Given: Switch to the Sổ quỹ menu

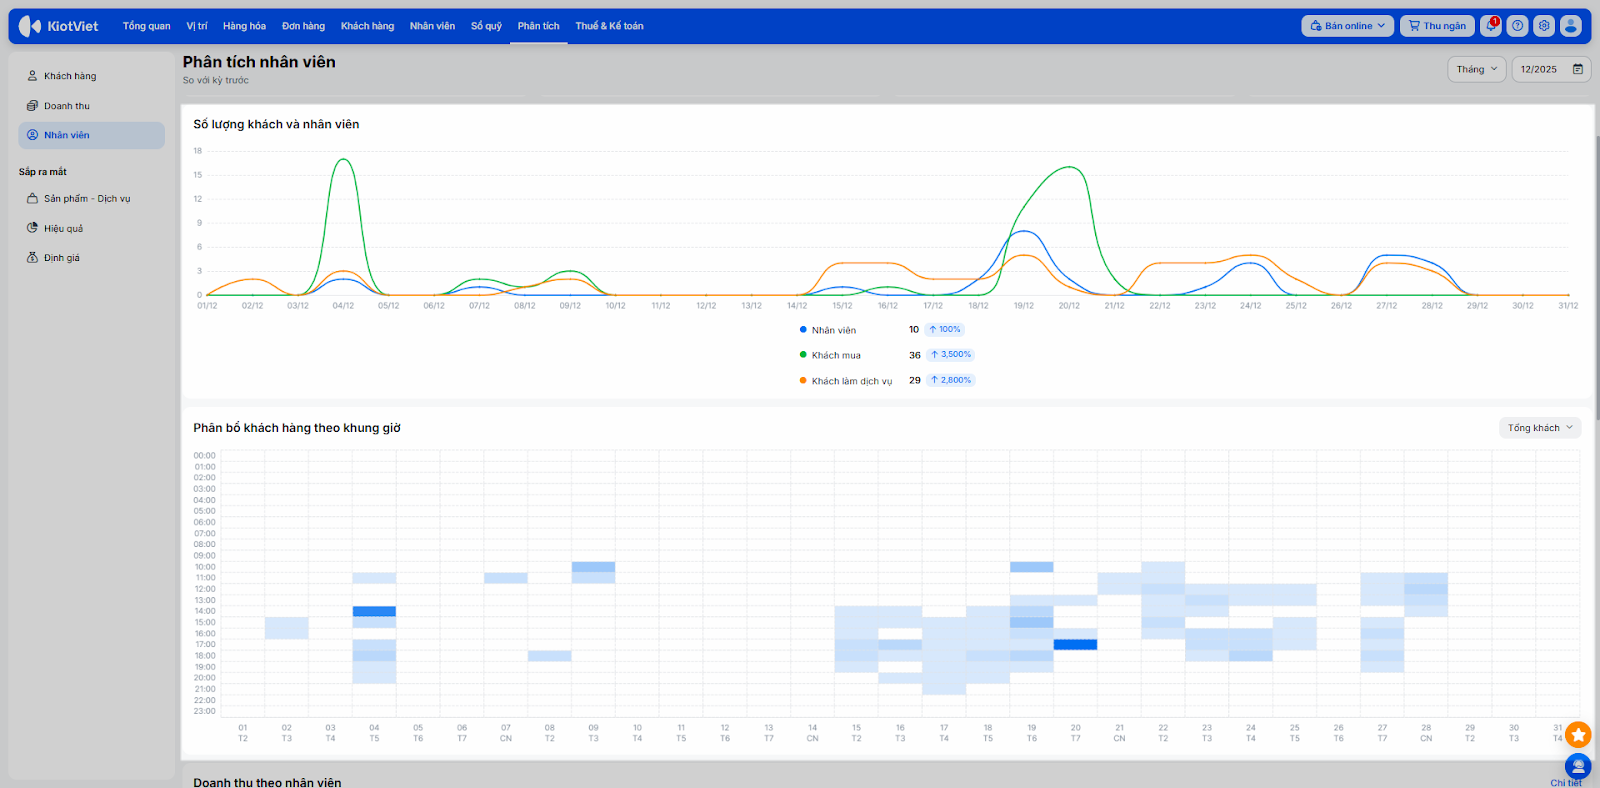Looking at the screenshot, I should pyautogui.click(x=486, y=26).
